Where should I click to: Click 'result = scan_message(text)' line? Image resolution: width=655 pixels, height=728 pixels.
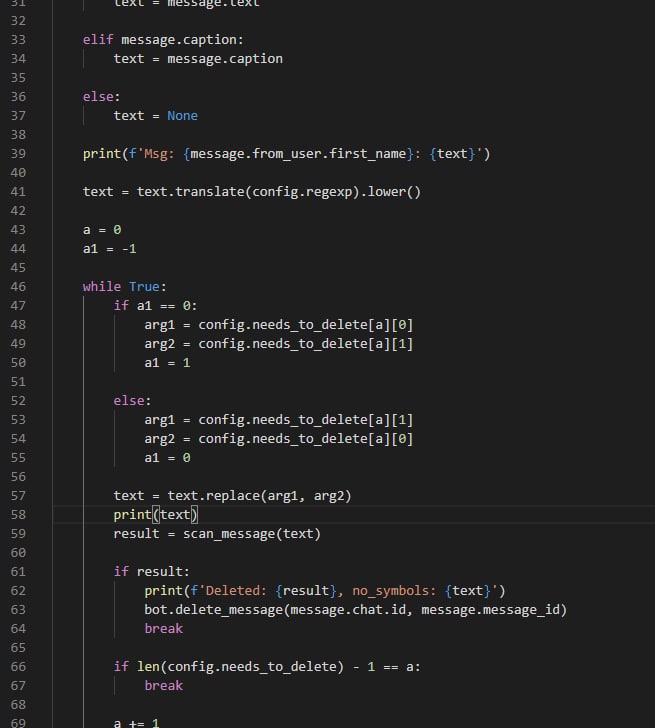tap(217, 534)
